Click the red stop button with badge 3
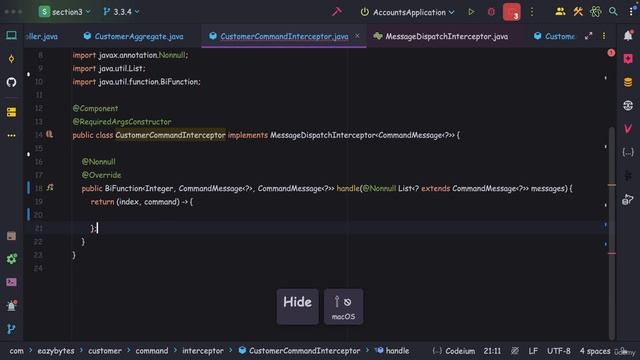The height and width of the screenshot is (360, 640). pos(511,12)
